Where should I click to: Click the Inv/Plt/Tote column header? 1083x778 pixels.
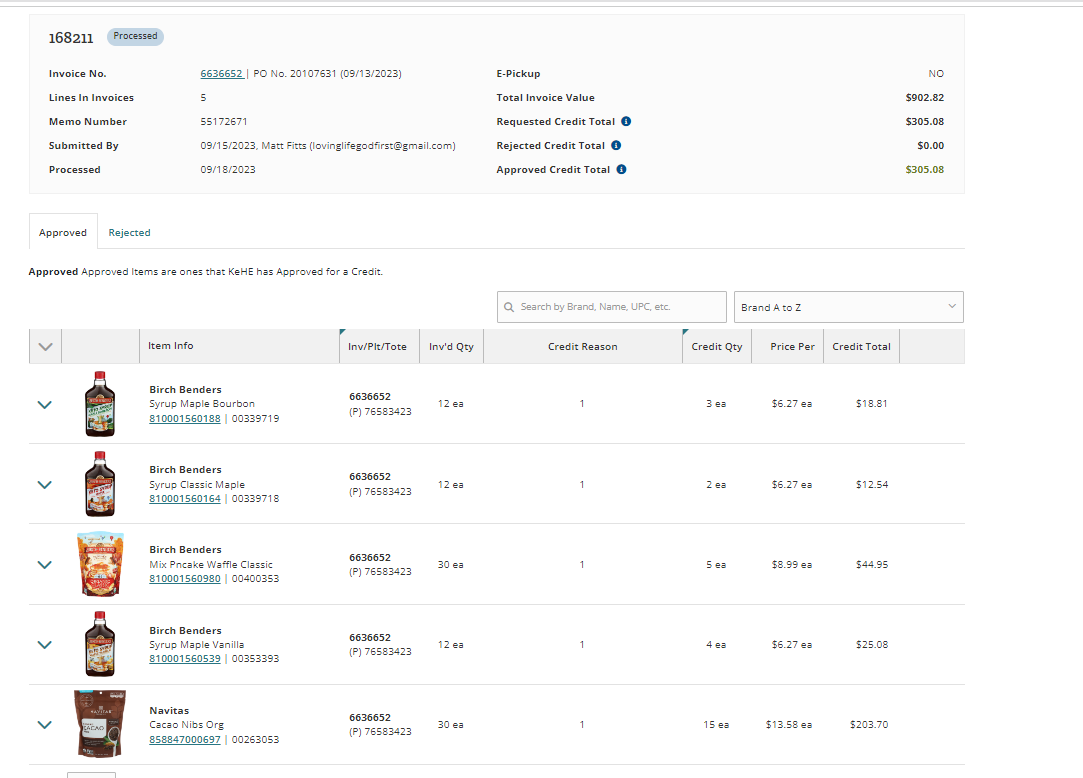pyautogui.click(x=377, y=347)
